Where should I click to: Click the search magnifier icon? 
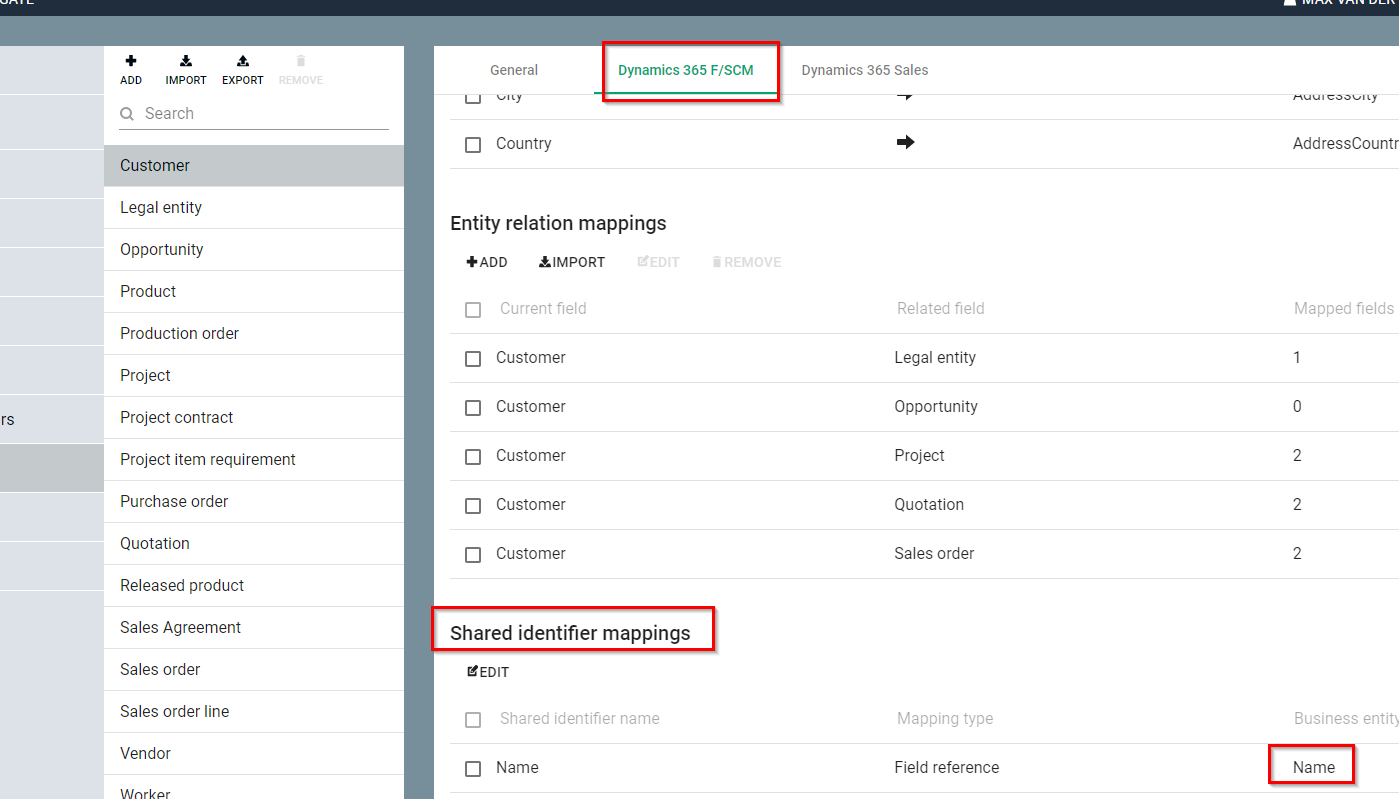coord(127,114)
